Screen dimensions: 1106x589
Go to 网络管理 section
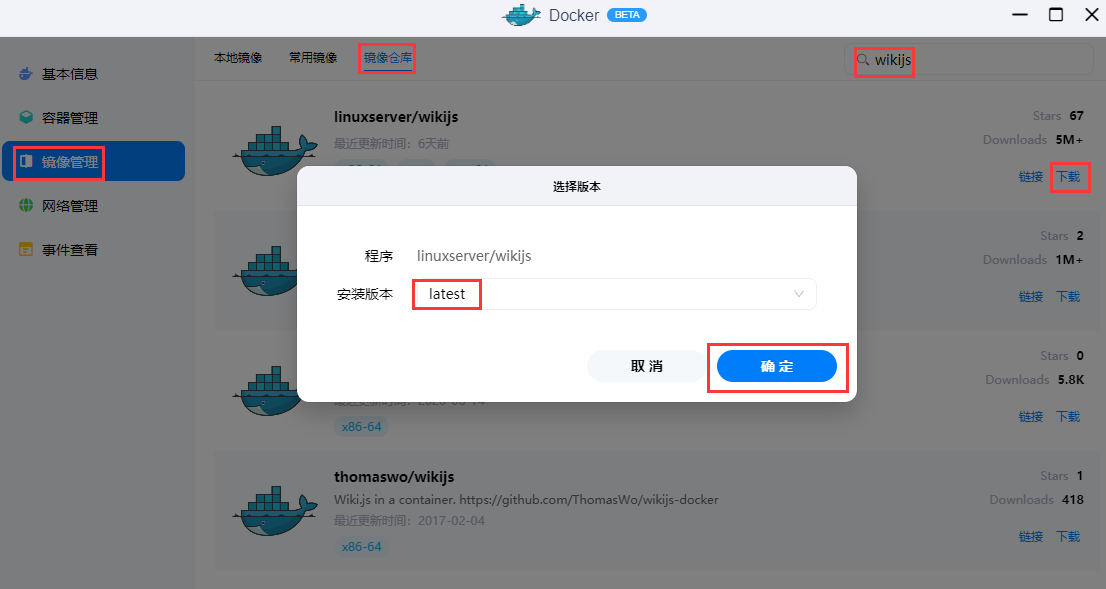[x=94, y=205]
